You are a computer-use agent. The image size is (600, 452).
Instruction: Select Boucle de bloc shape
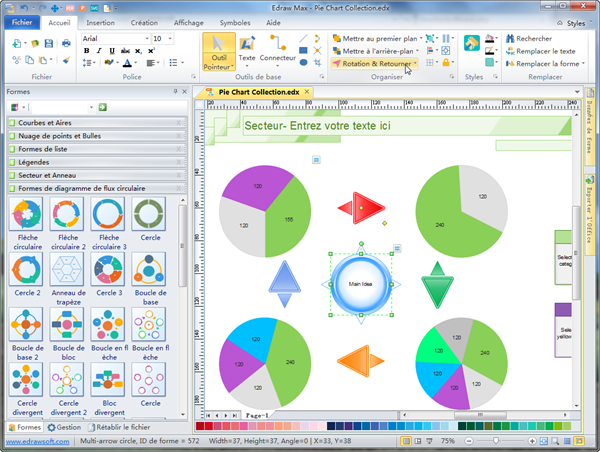[67, 325]
